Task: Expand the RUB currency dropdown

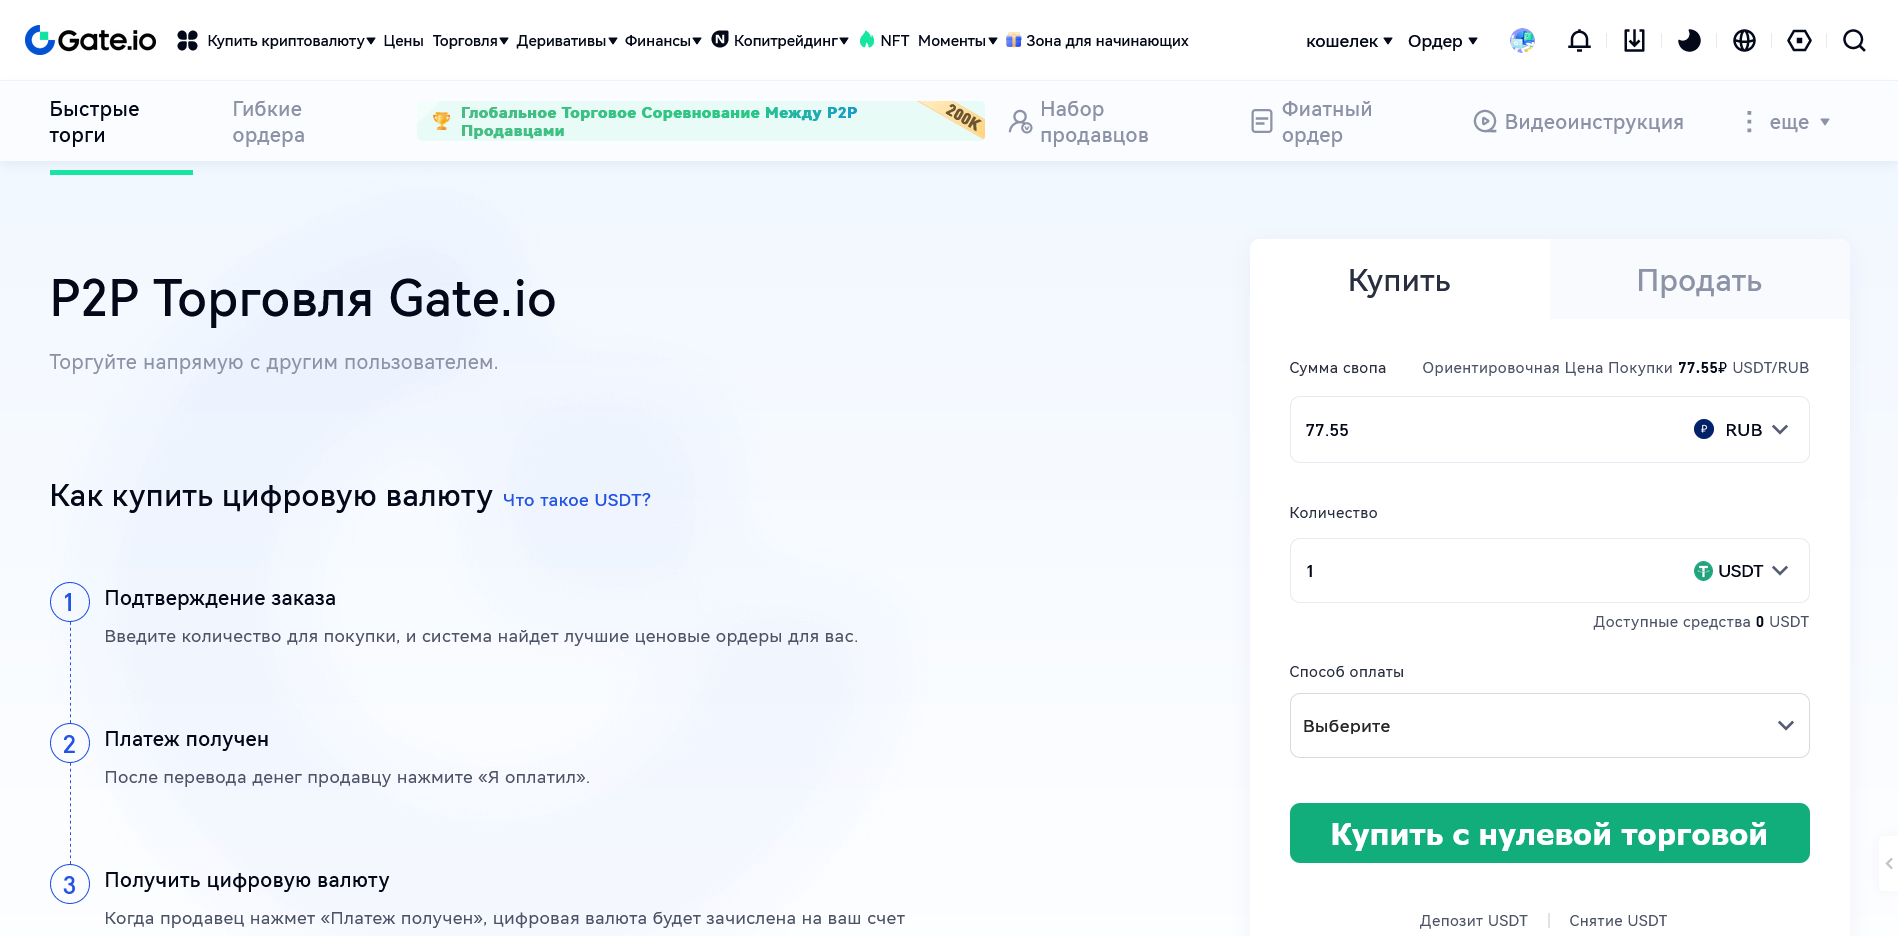Action: pyautogui.click(x=1742, y=430)
